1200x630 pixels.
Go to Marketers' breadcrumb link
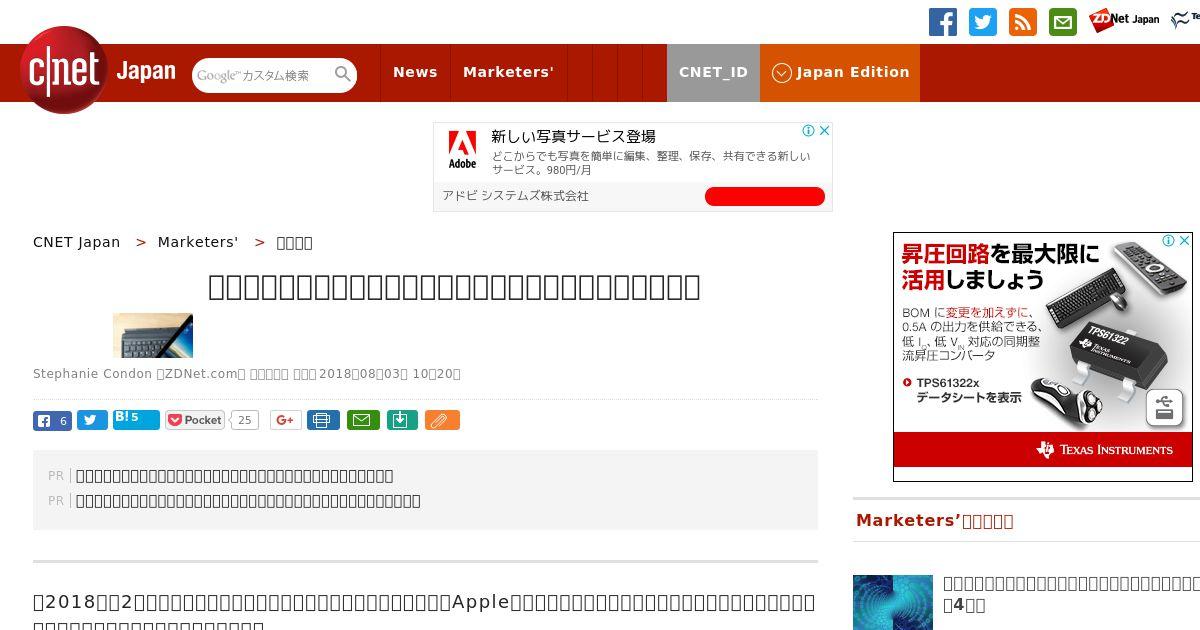[198, 242]
